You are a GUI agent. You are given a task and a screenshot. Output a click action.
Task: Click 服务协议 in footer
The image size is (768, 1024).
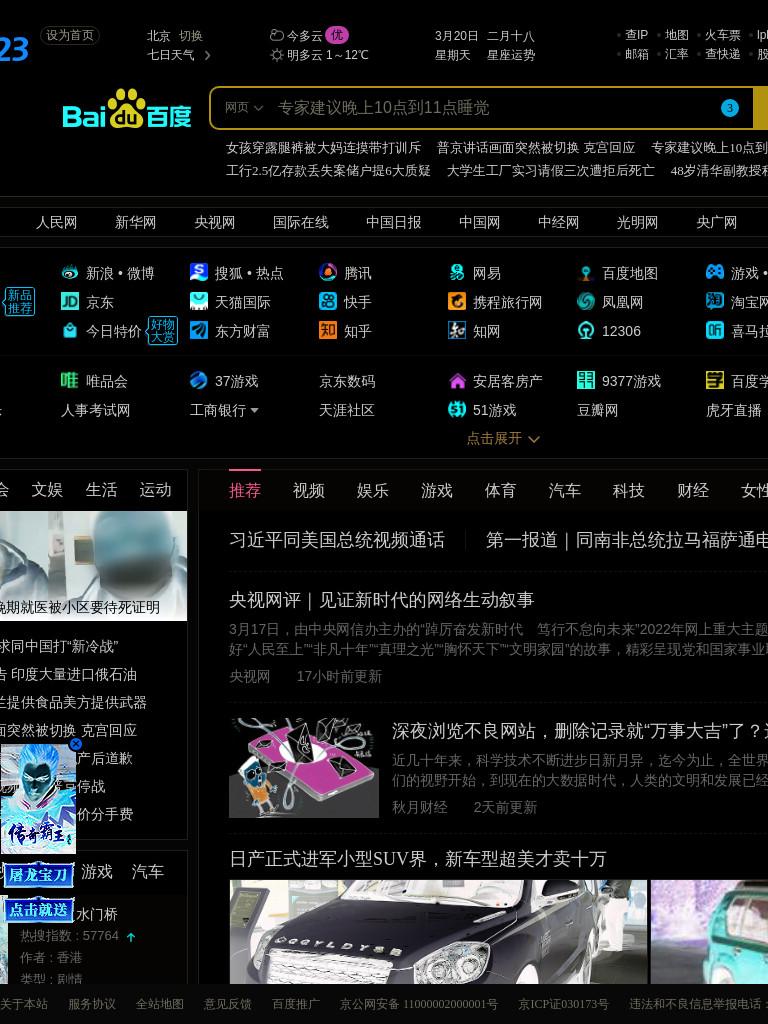coord(92,1004)
